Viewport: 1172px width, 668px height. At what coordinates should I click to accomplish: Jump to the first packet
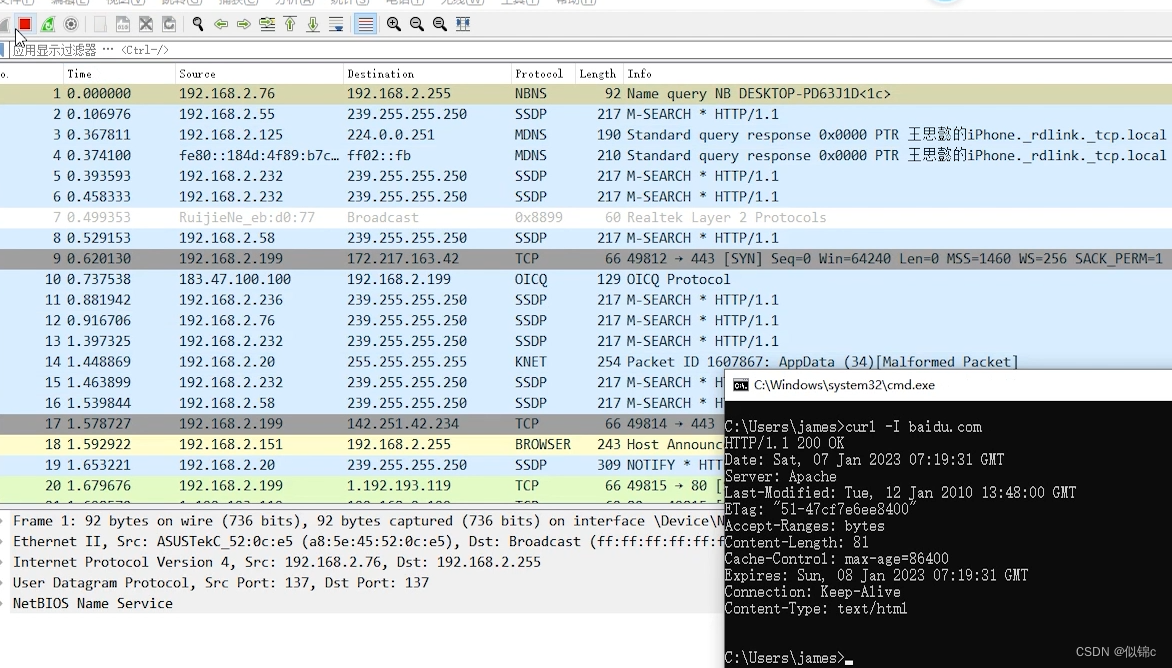click(290, 25)
